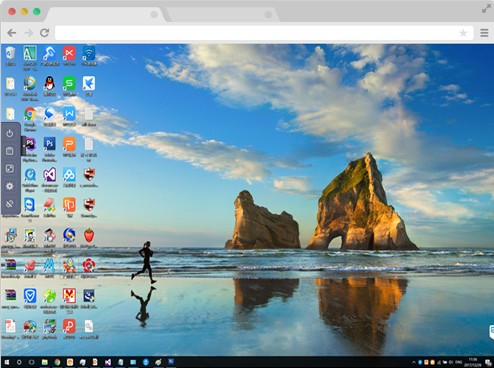The height and width of the screenshot is (368, 494).
Task: Open the clipboard icon in the side panel
Action: point(10,151)
